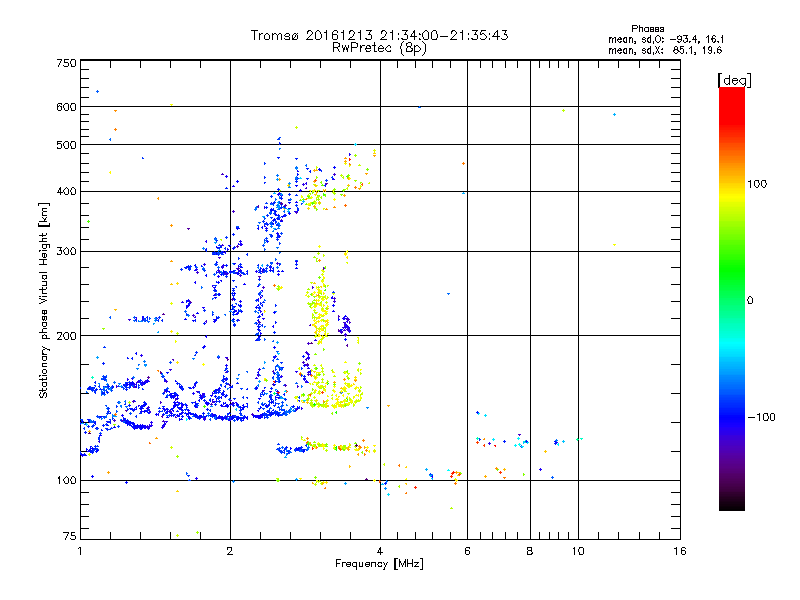The height and width of the screenshot is (600, 800).
Task: Click the Tromsø 20161213 date-time title
Action: click(x=379, y=35)
